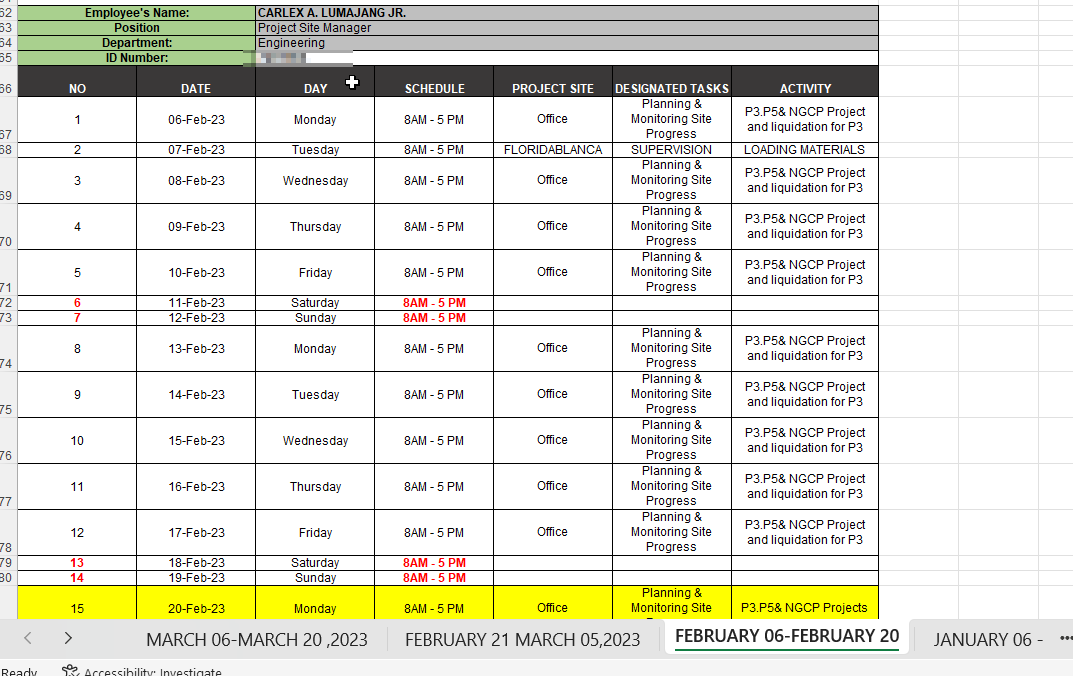Select the Department label cell

pos(137,43)
